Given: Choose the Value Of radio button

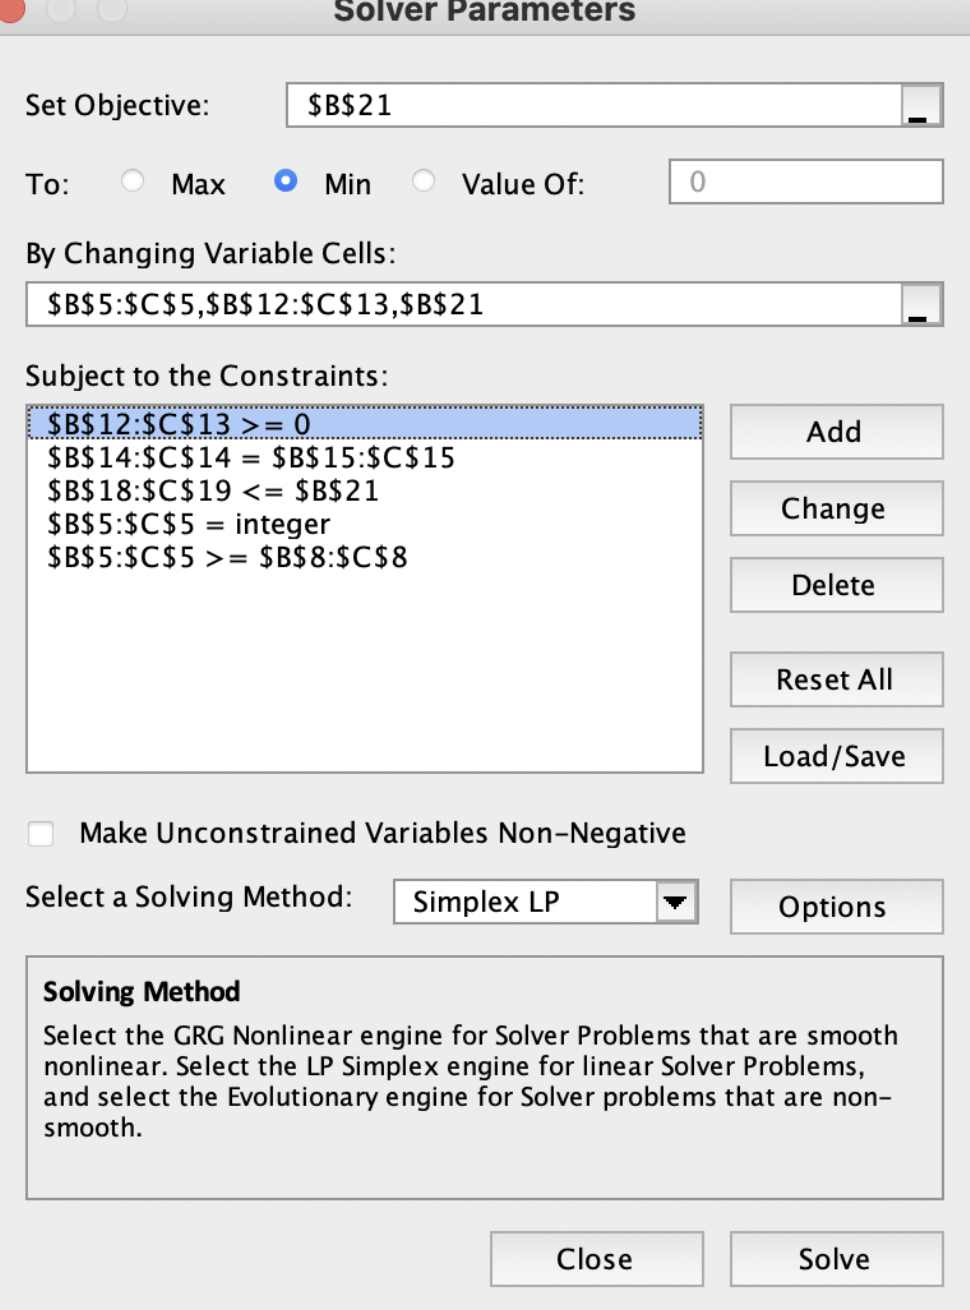Looking at the screenshot, I should point(423,183).
